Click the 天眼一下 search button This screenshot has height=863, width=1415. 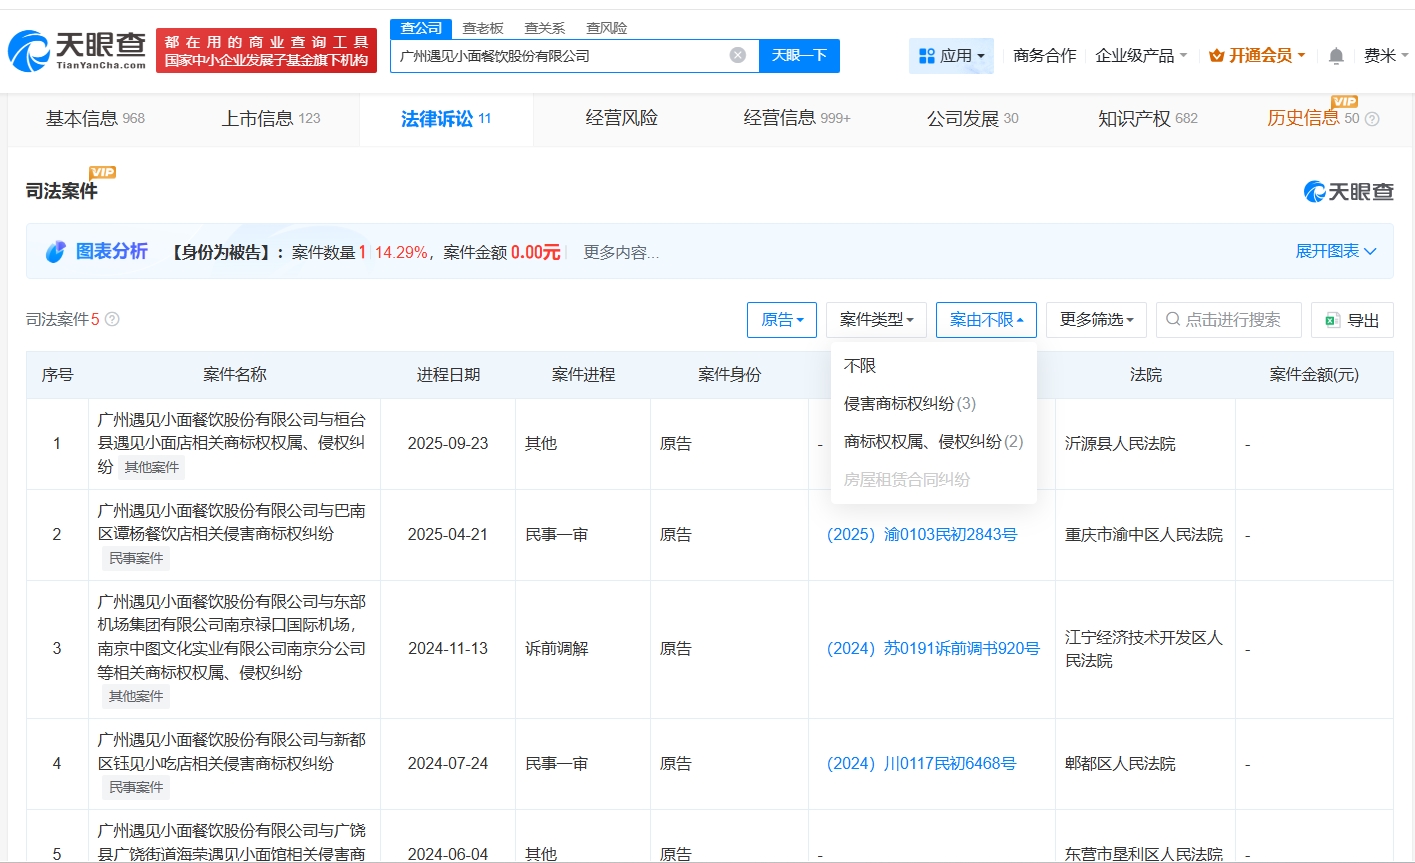799,56
